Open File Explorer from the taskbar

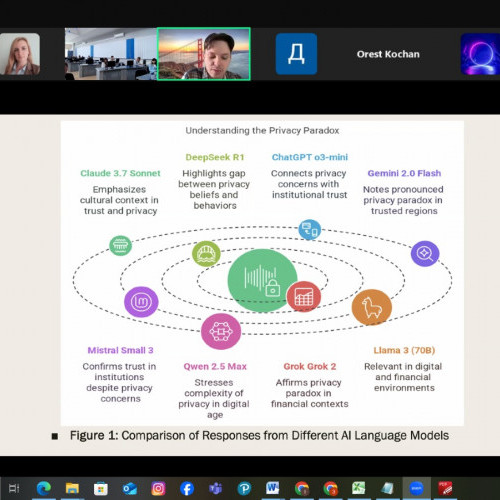click(72, 489)
